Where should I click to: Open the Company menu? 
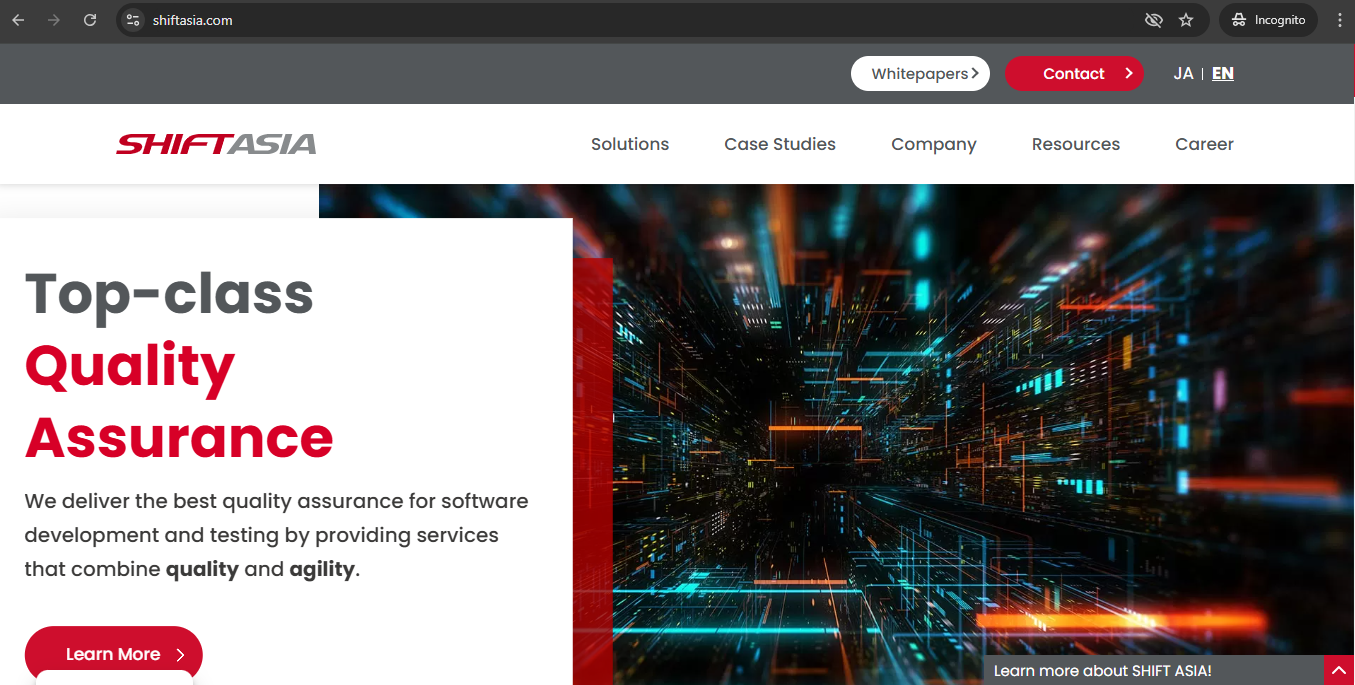click(x=934, y=145)
